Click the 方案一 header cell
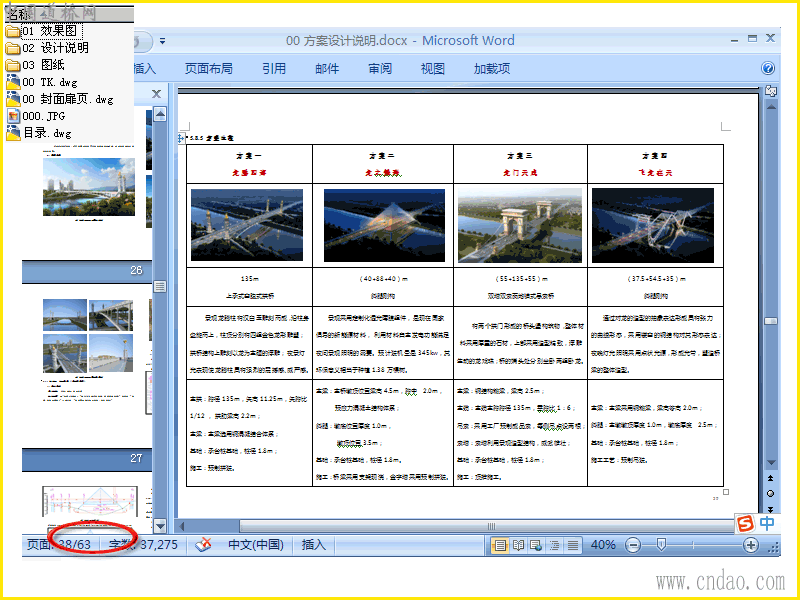This screenshot has height=600, width=800. click(249, 164)
